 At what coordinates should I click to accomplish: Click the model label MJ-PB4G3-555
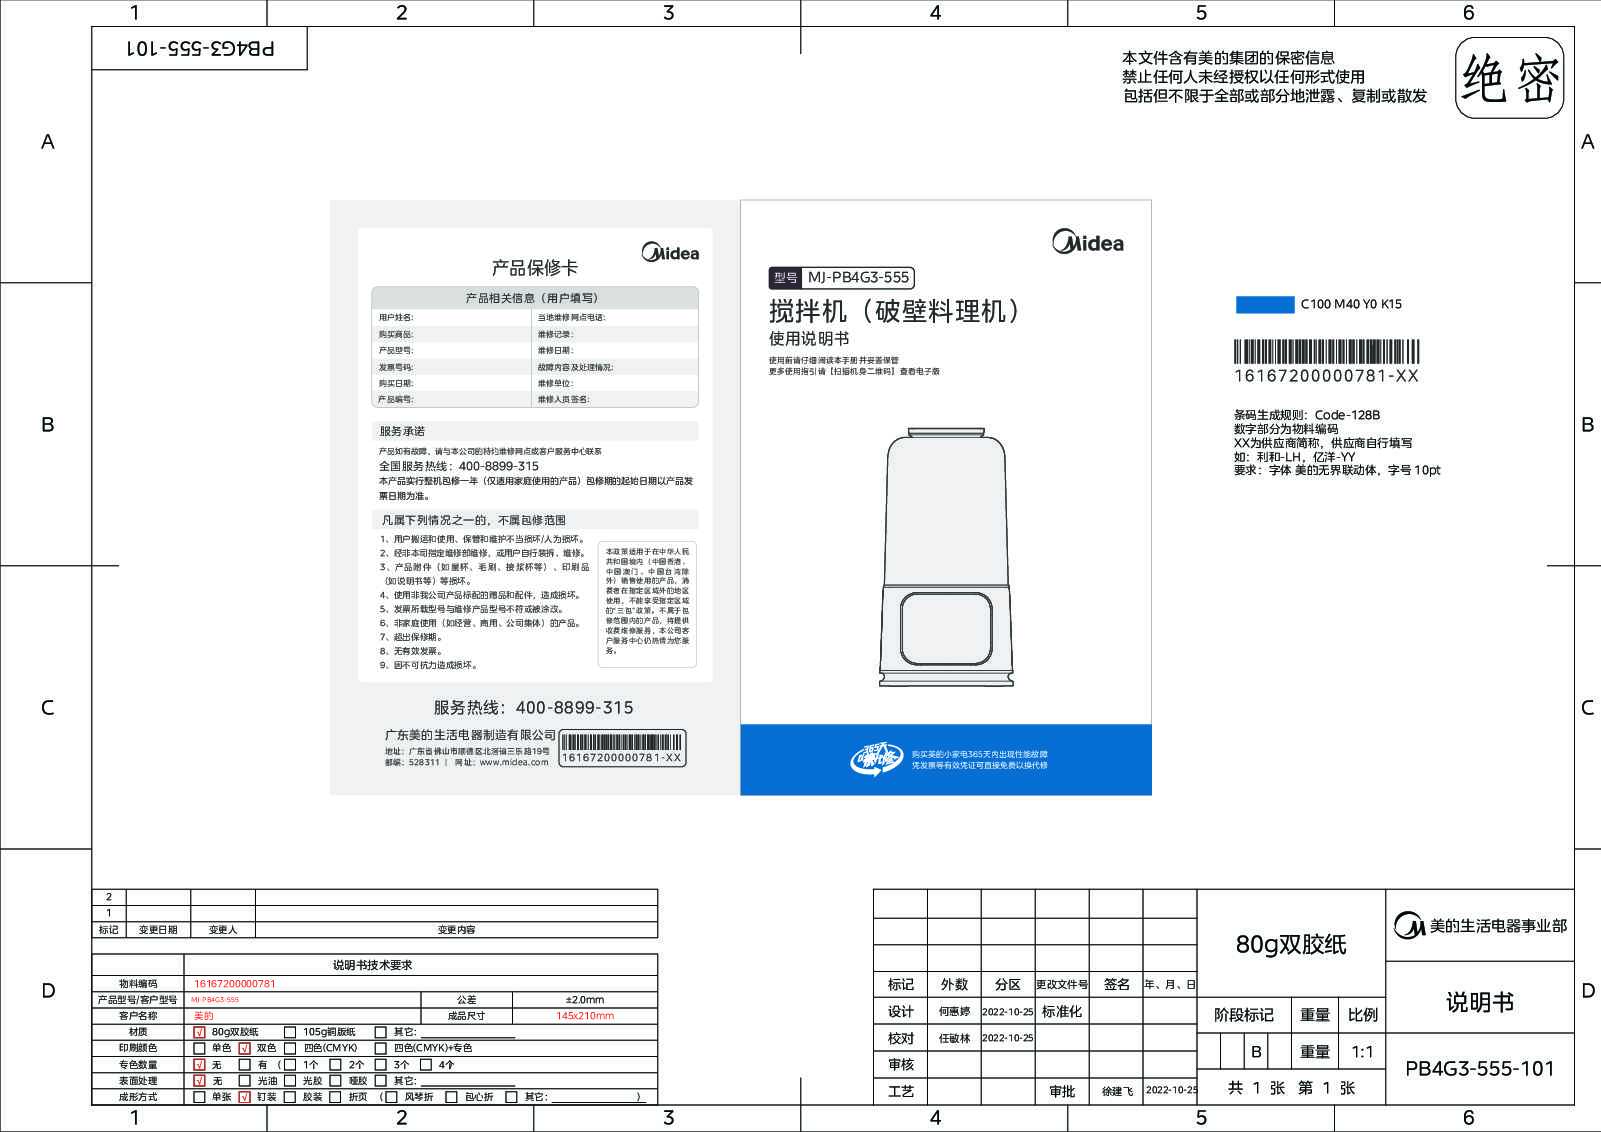(x=842, y=278)
